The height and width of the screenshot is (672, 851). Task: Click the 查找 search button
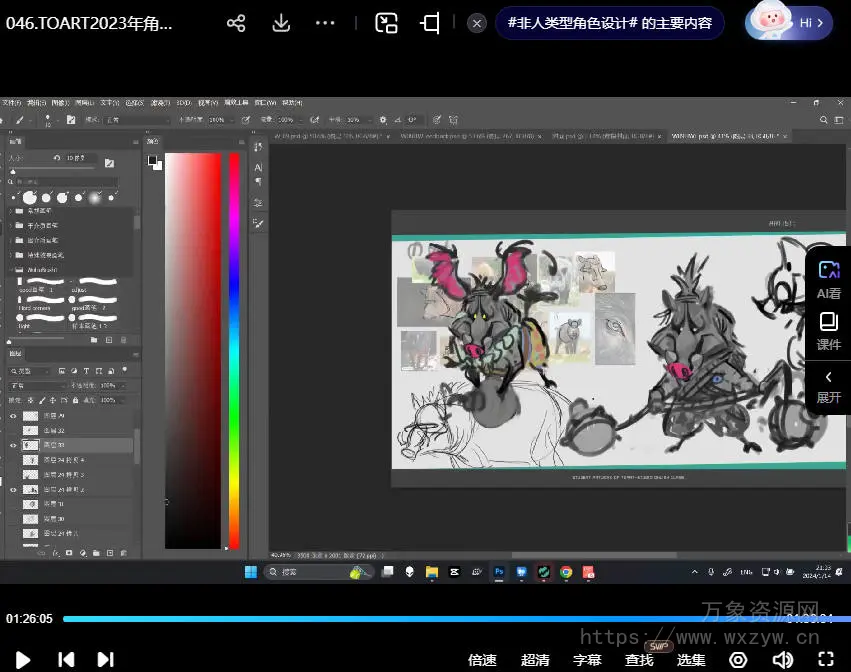[x=639, y=660]
